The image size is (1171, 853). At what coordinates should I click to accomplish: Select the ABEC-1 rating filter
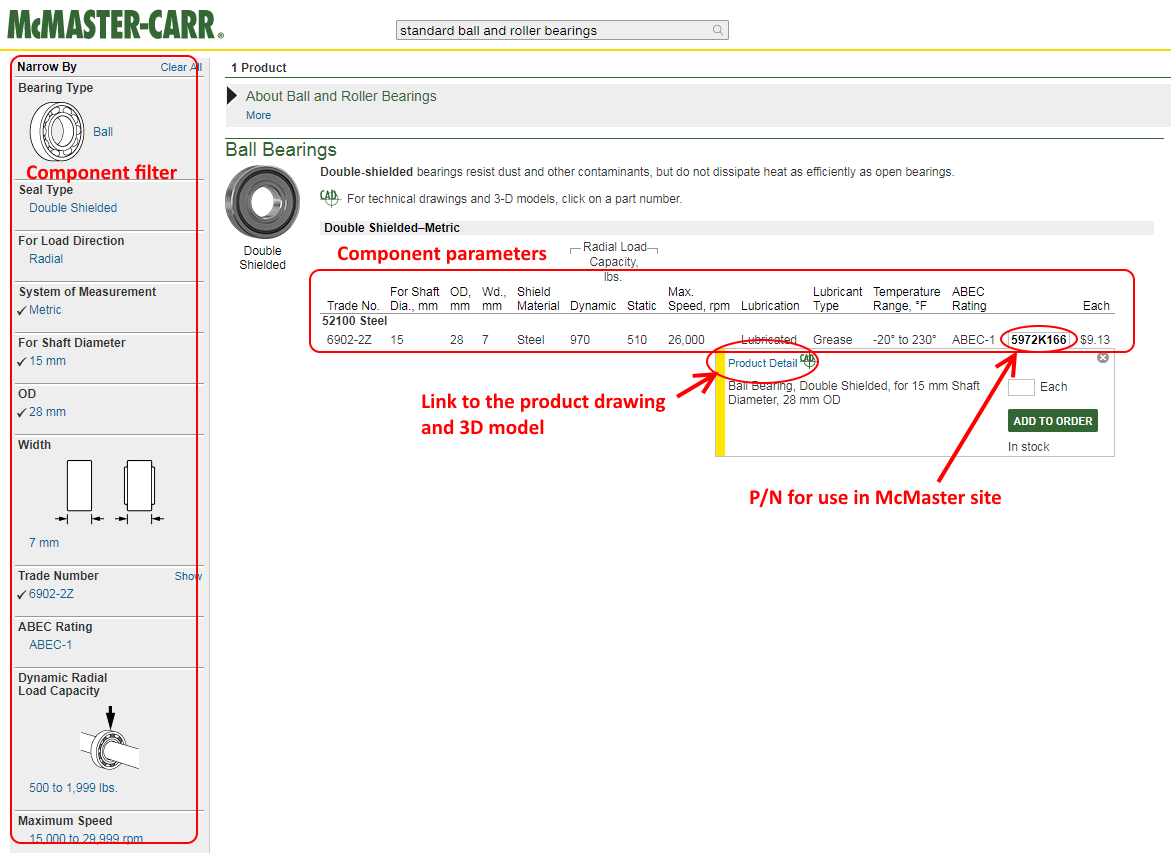click(51, 645)
